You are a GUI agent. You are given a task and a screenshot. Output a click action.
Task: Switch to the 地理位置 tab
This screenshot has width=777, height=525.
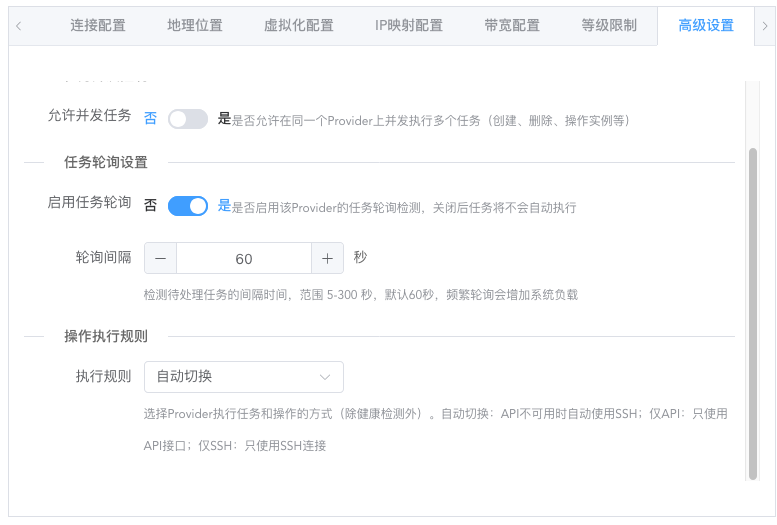(x=195, y=26)
